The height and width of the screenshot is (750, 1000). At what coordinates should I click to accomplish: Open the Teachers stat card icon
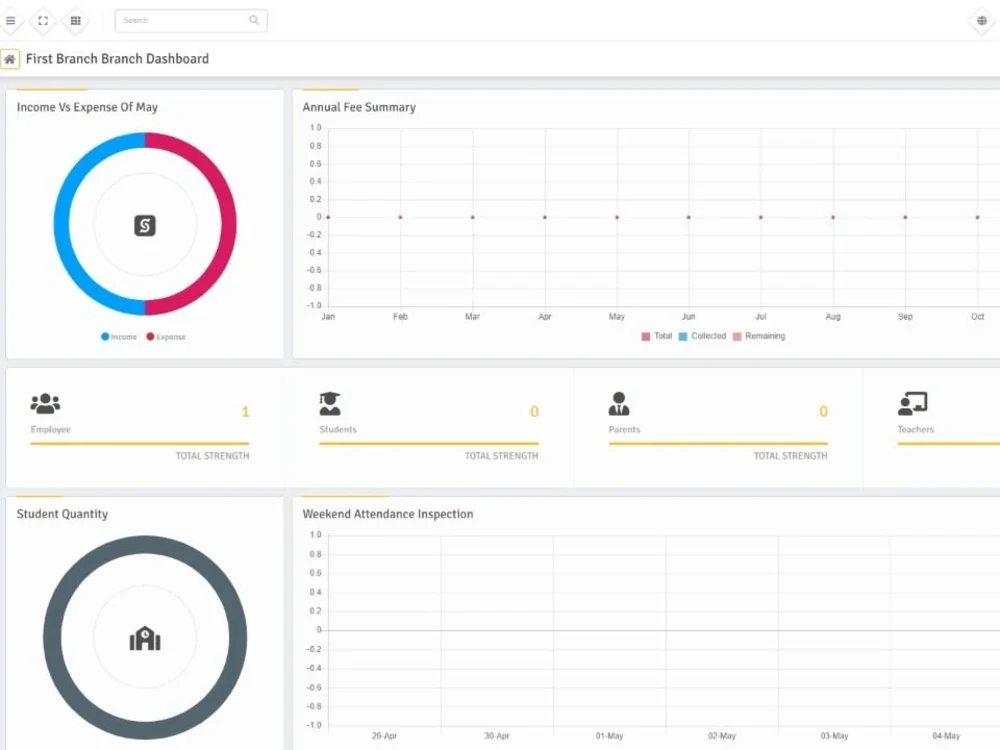(914, 403)
